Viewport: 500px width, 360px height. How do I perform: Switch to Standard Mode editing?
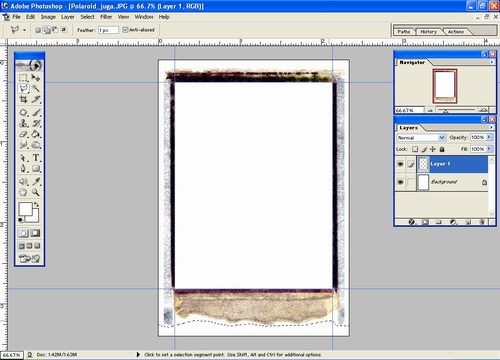(23, 233)
